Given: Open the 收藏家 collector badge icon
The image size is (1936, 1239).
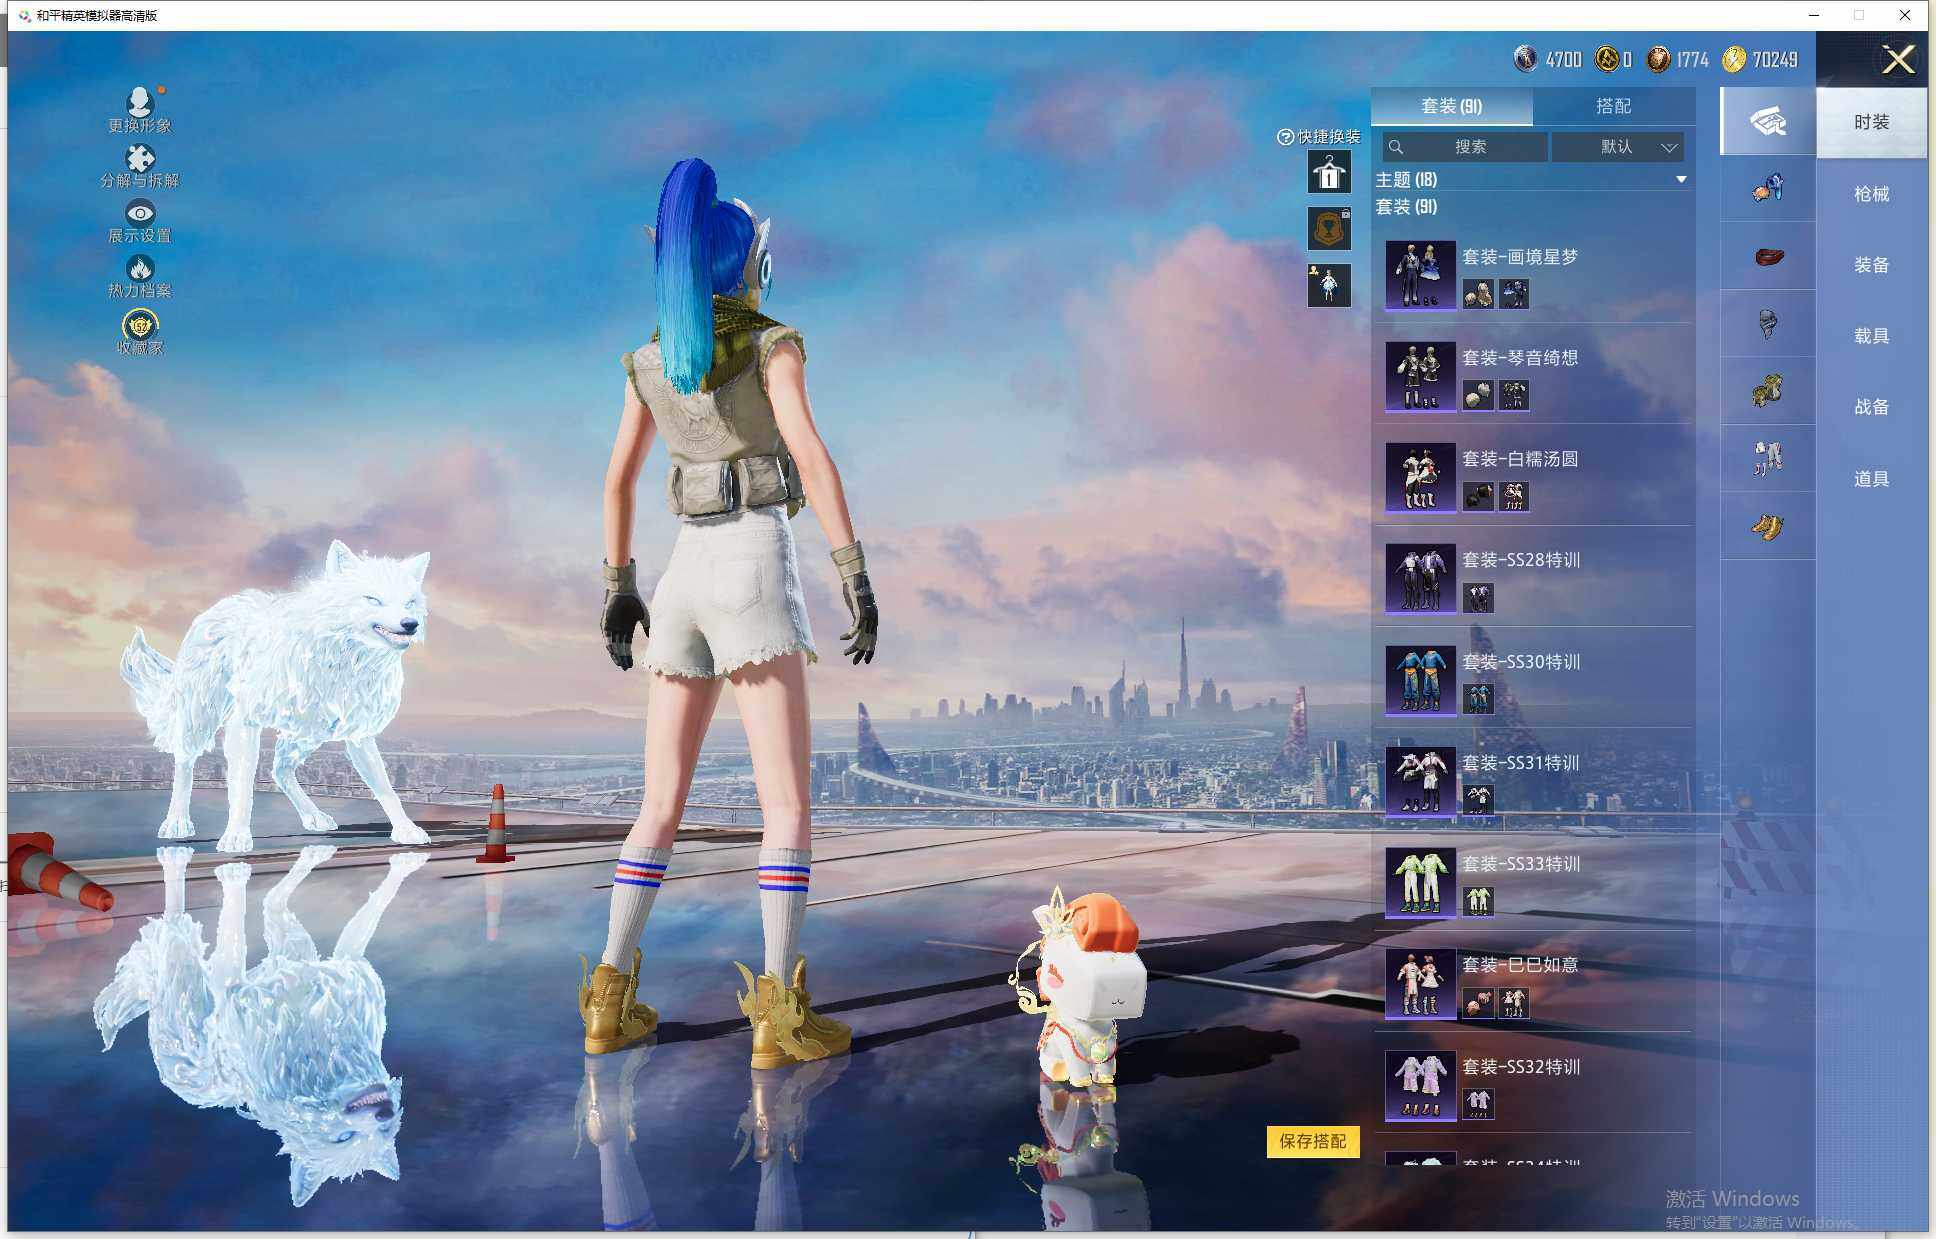Looking at the screenshot, I should (140, 325).
